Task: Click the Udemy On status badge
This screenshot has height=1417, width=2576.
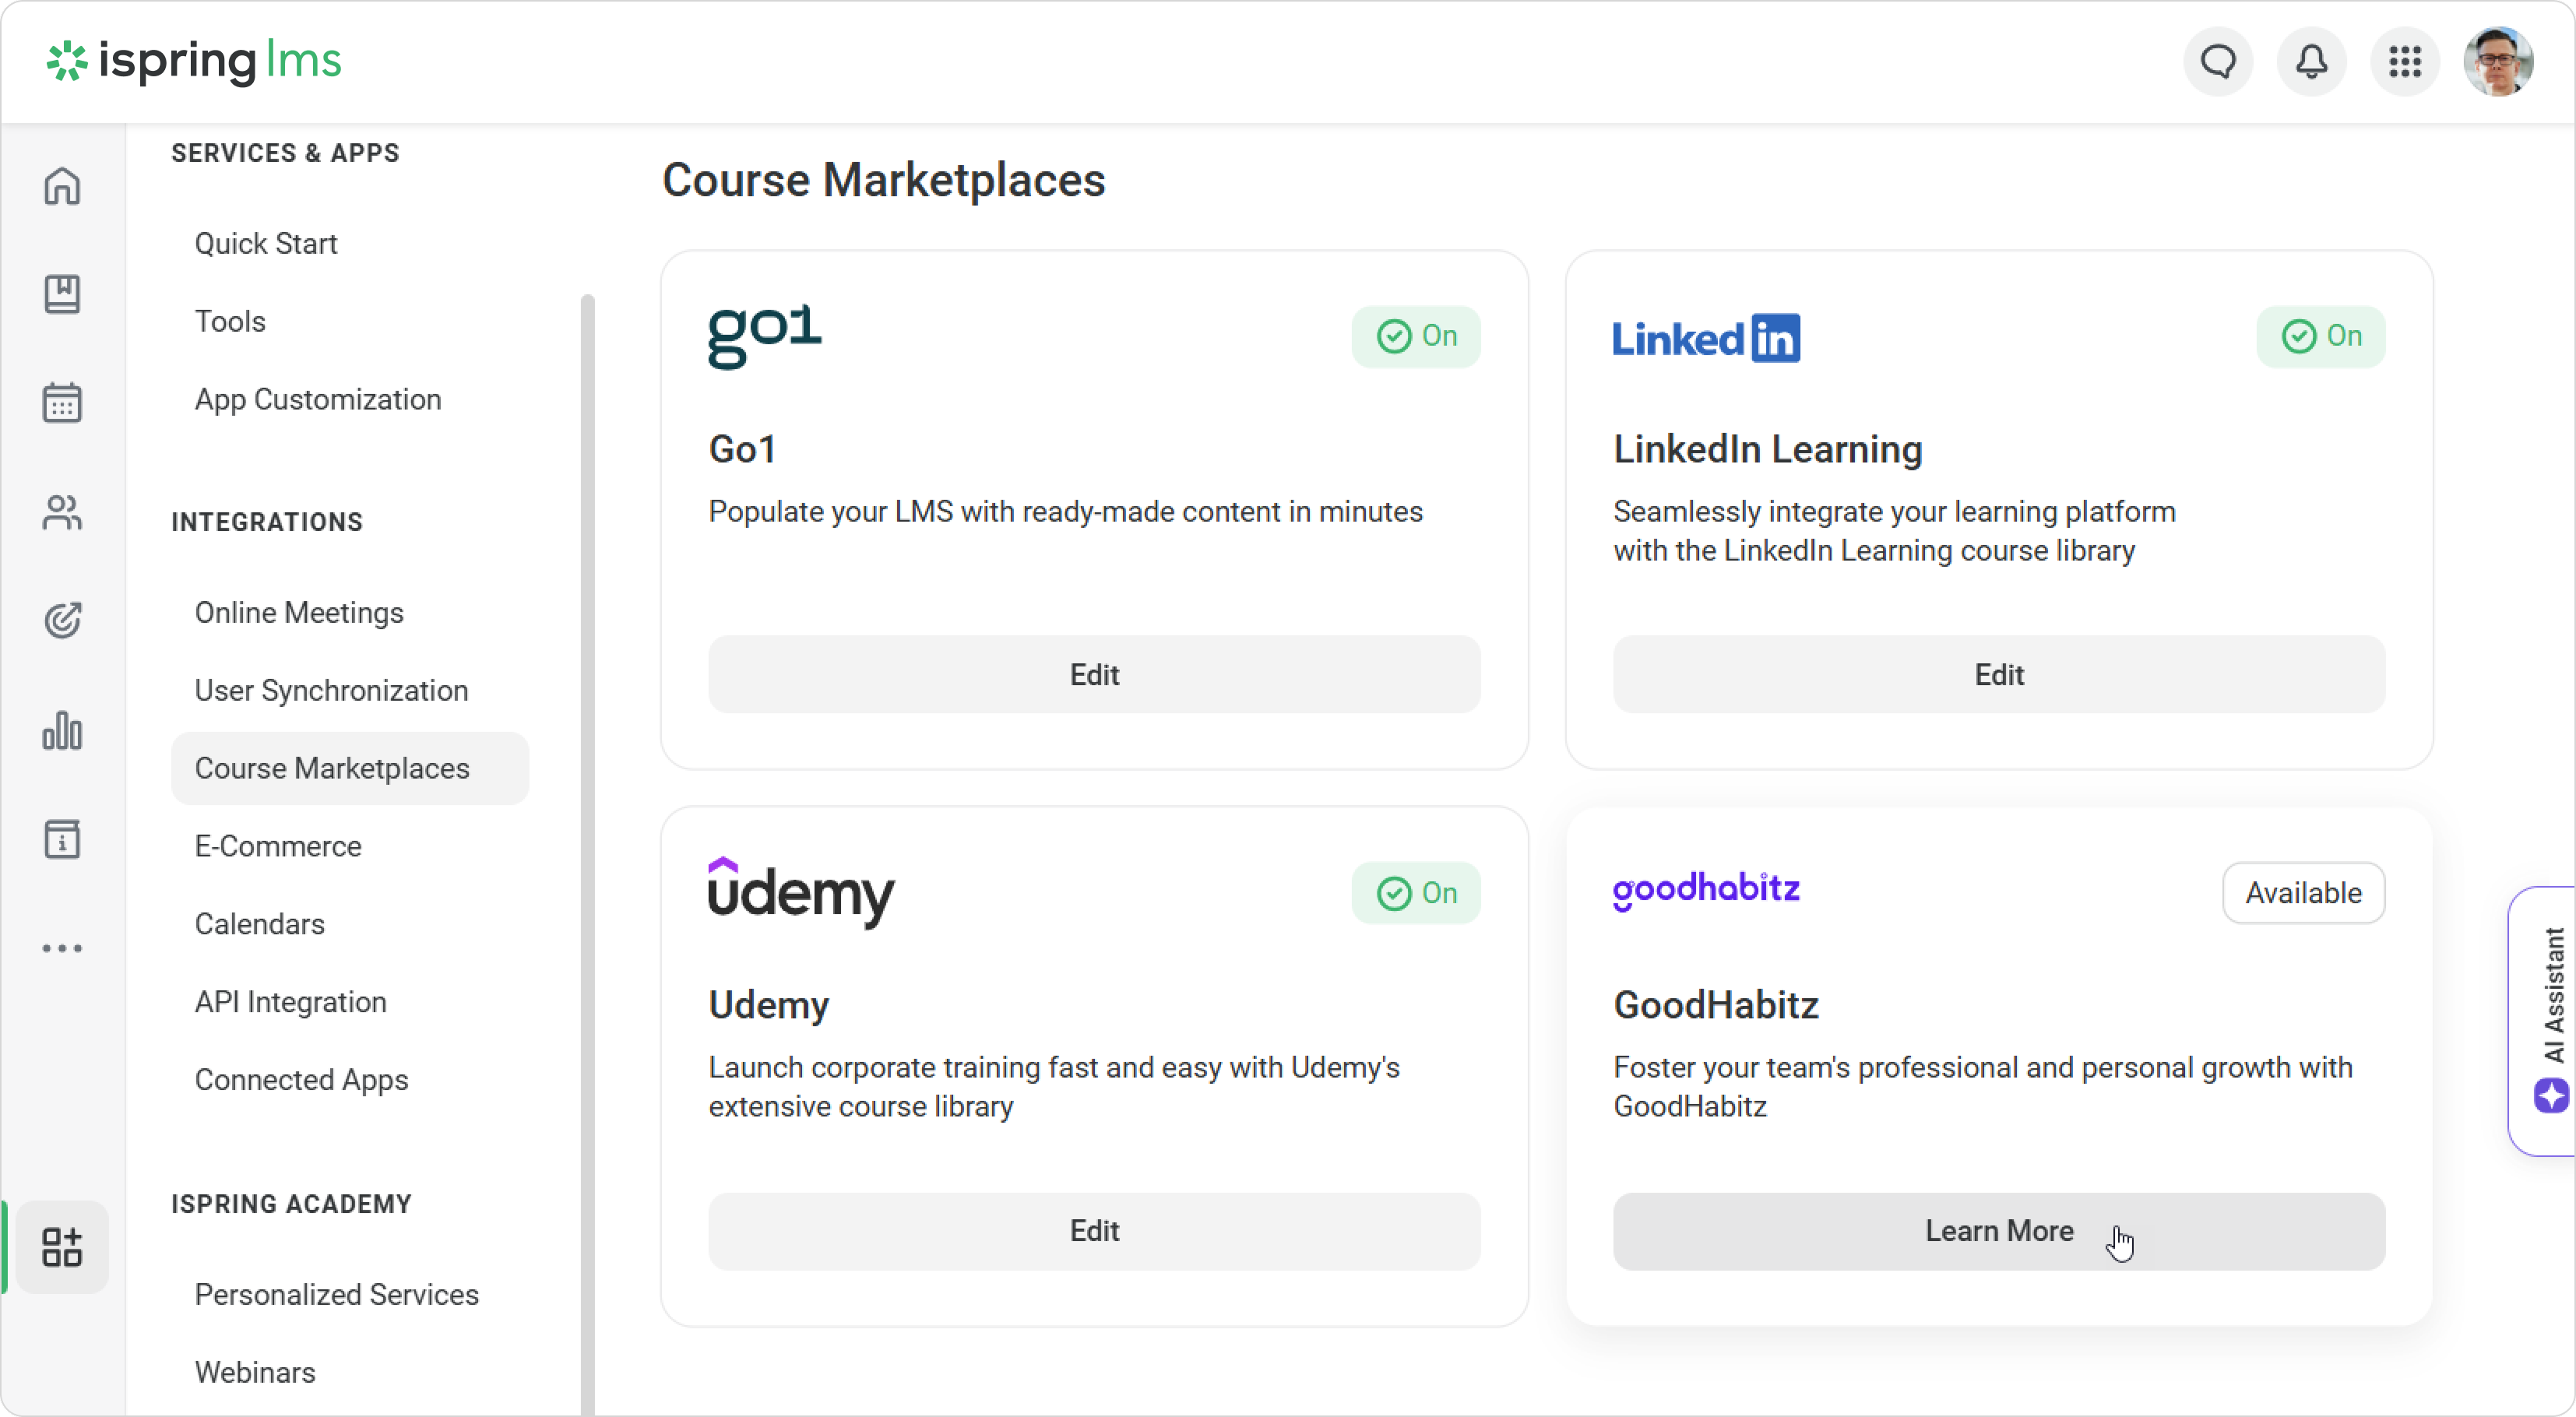Action: pyautogui.click(x=1416, y=893)
